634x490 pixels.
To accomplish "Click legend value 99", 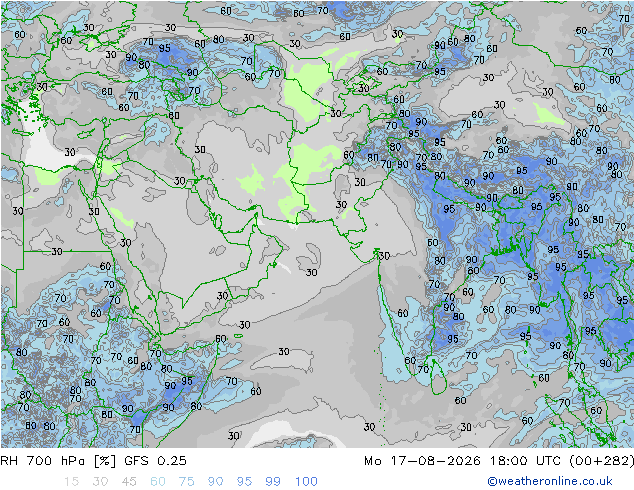I will [x=273, y=481].
